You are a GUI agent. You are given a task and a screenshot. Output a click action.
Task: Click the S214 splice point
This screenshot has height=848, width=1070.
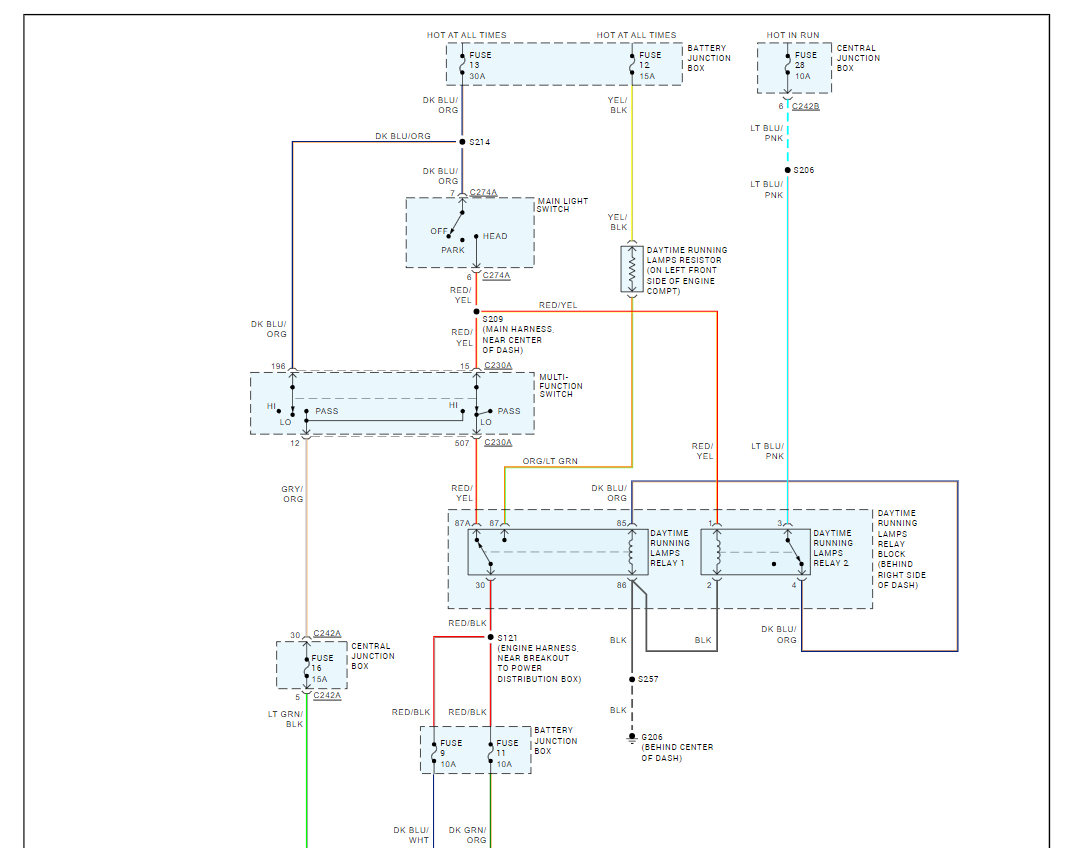click(x=462, y=142)
